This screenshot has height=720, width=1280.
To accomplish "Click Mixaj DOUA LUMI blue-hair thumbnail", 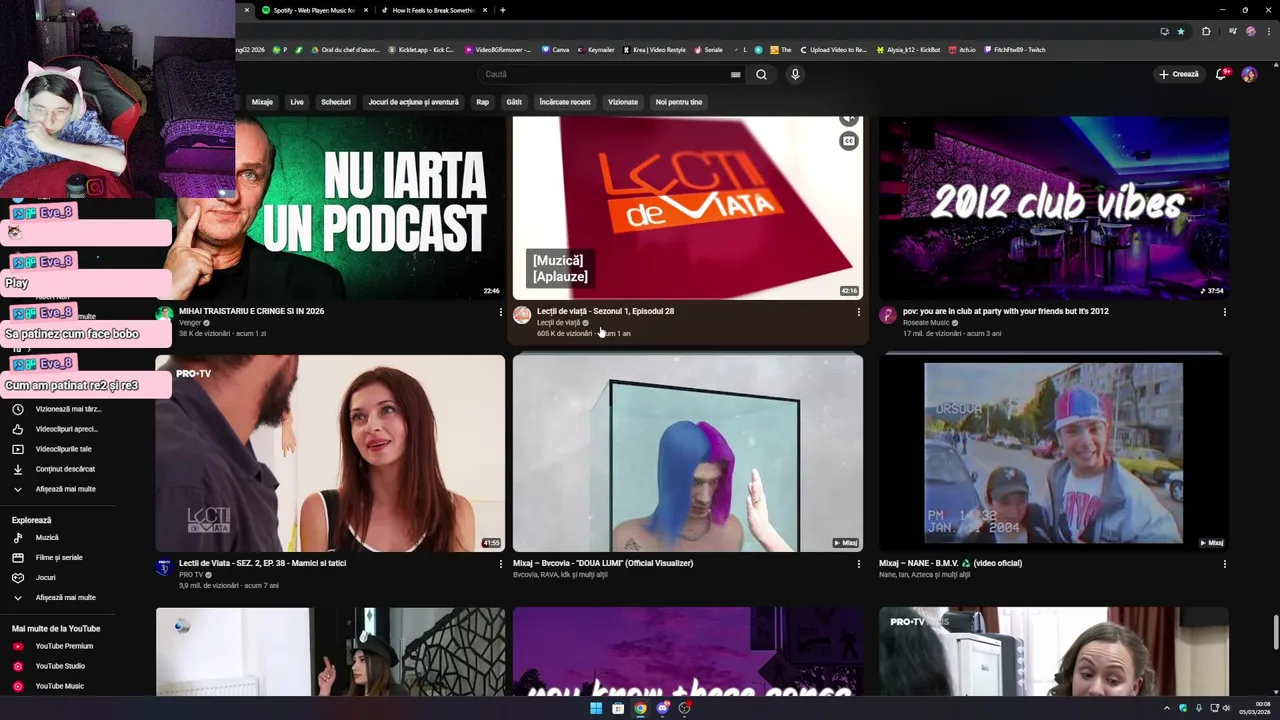I will pyautogui.click(x=688, y=453).
